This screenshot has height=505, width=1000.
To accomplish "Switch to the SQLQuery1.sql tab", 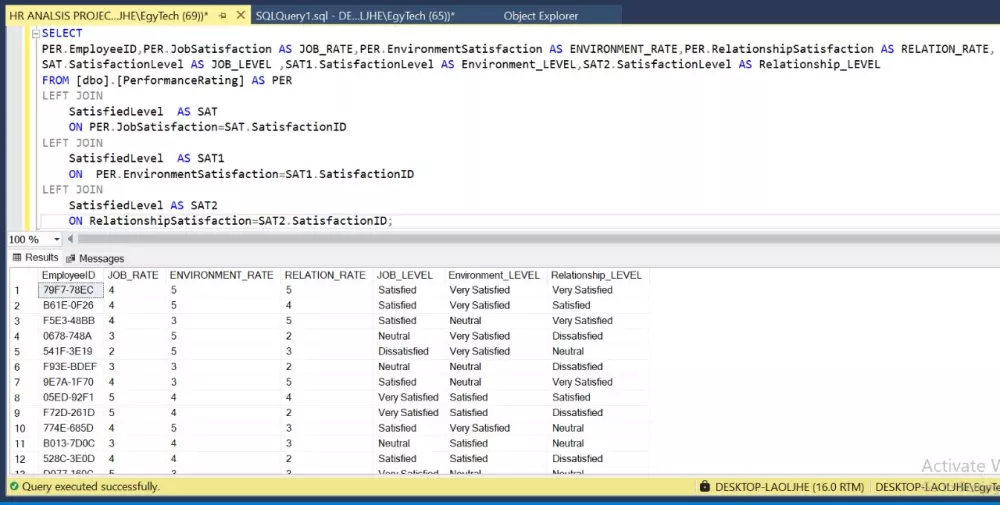I will pyautogui.click(x=355, y=16).
